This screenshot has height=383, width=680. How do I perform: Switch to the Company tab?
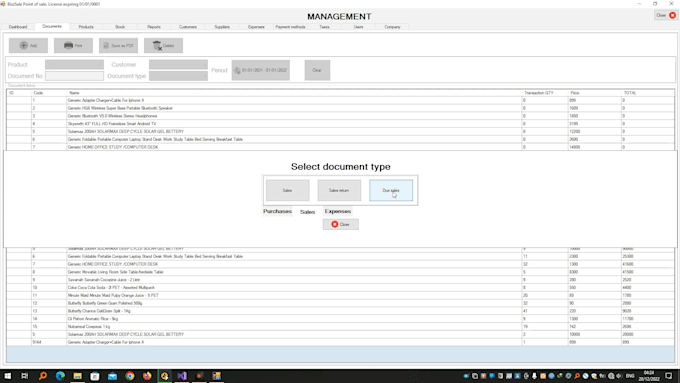click(x=392, y=27)
